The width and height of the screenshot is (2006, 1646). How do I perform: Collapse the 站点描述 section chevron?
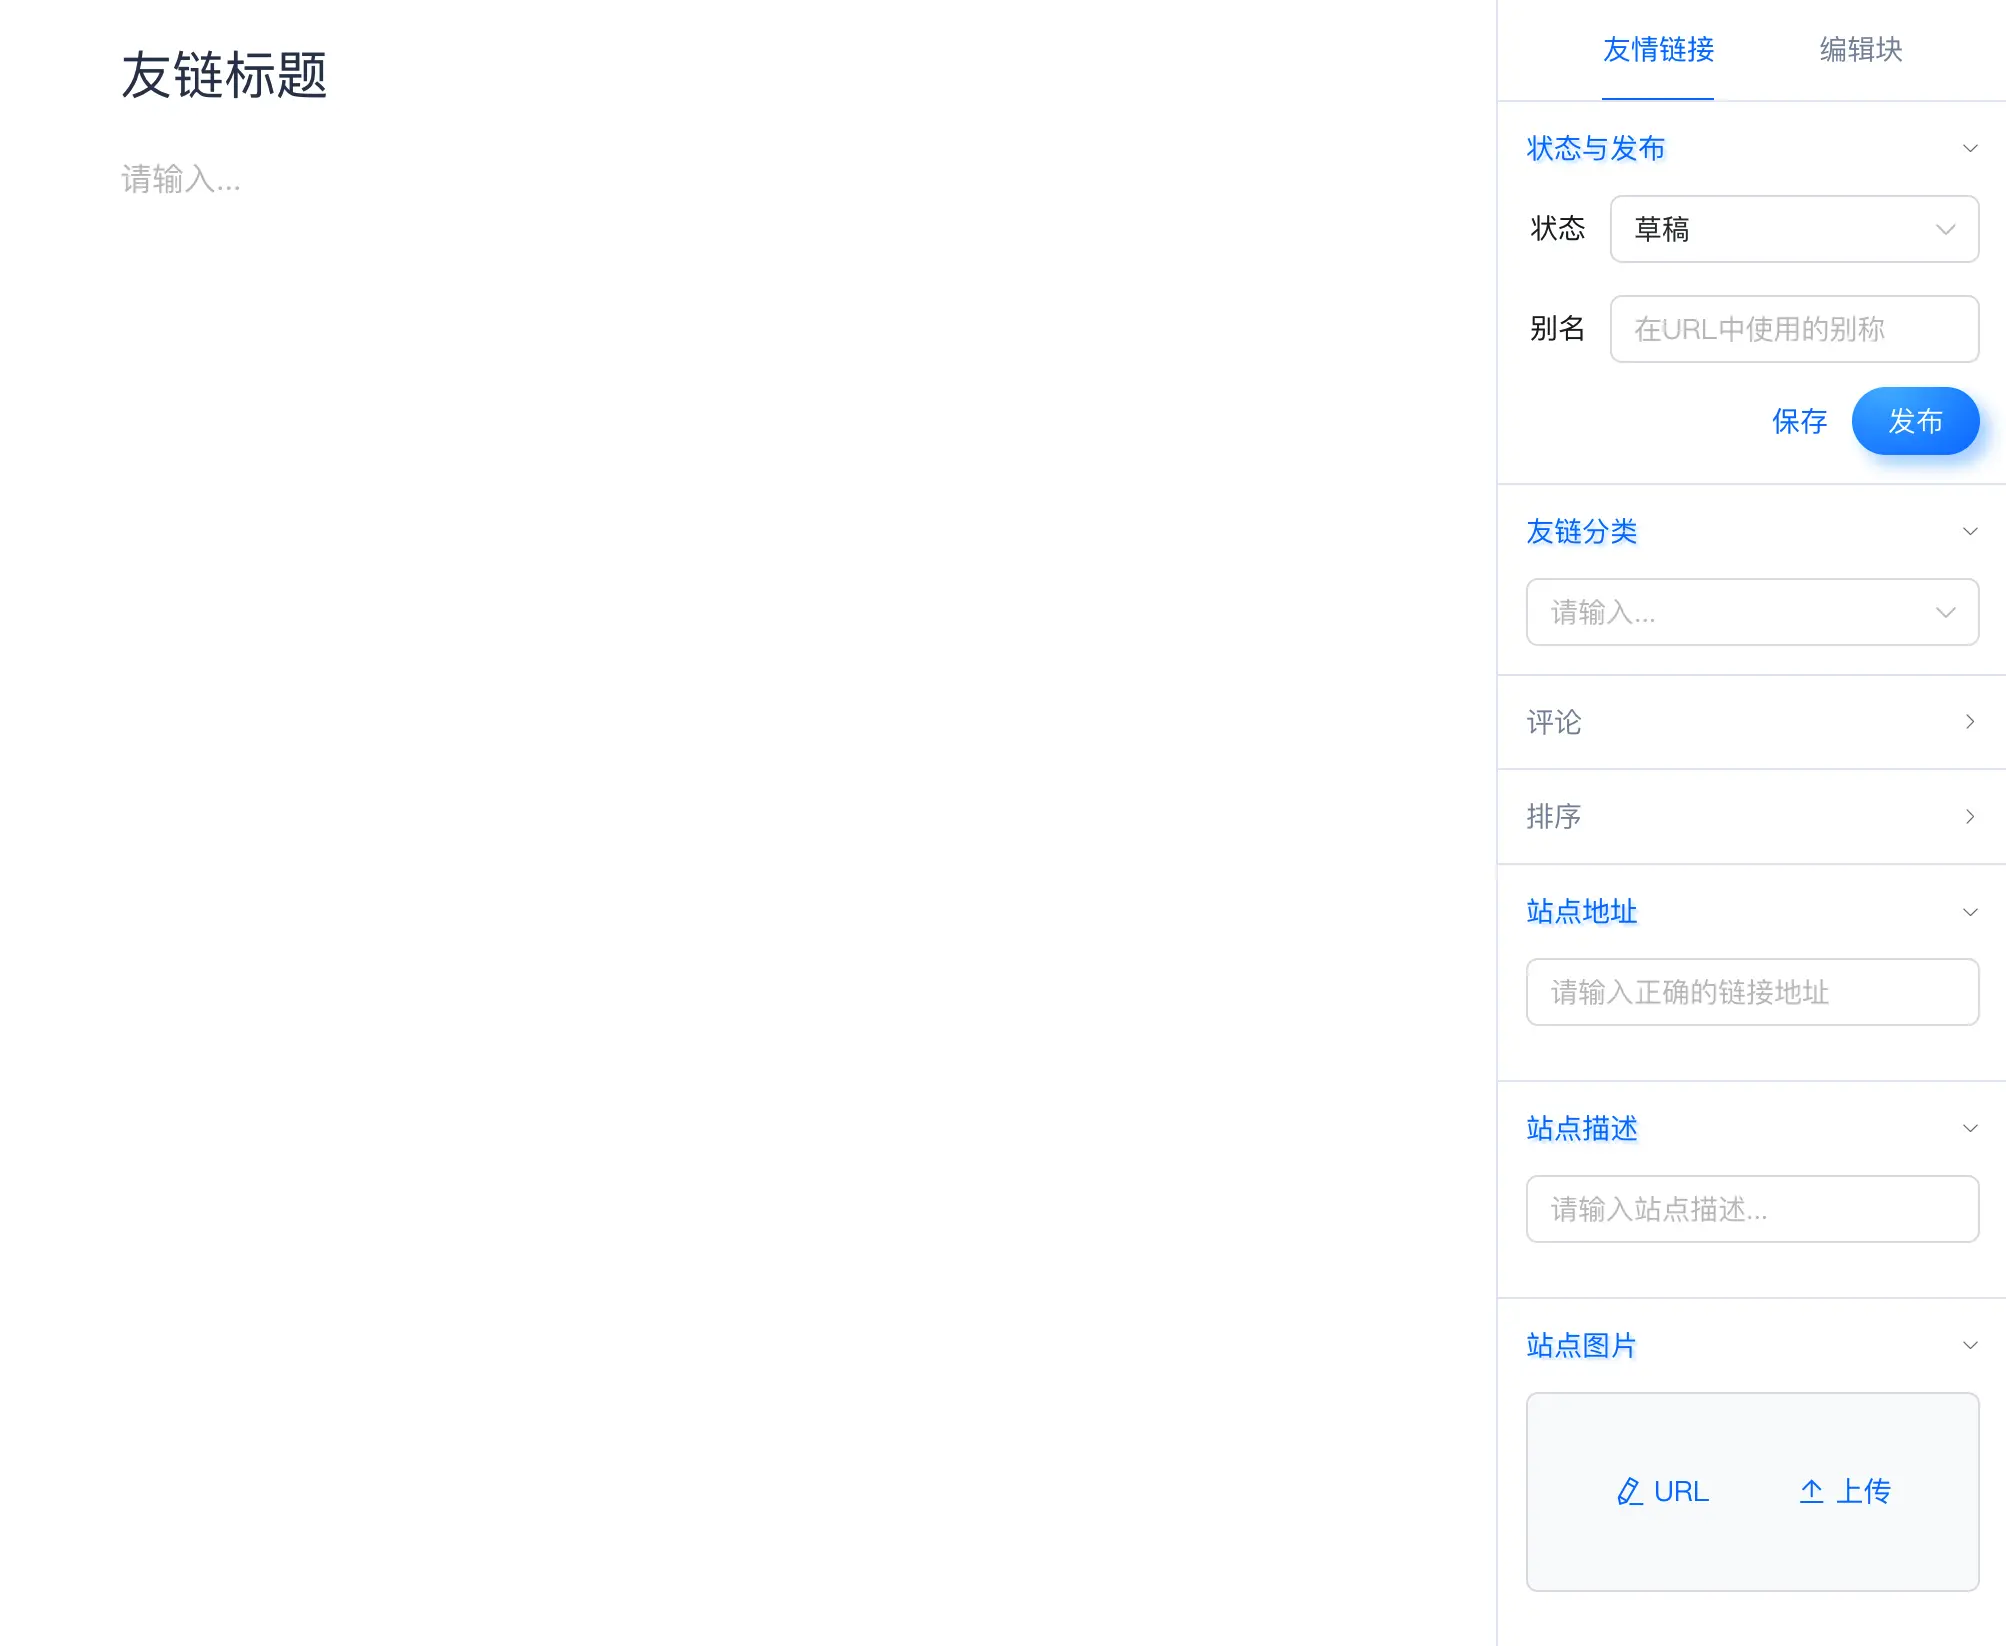(x=1969, y=1128)
